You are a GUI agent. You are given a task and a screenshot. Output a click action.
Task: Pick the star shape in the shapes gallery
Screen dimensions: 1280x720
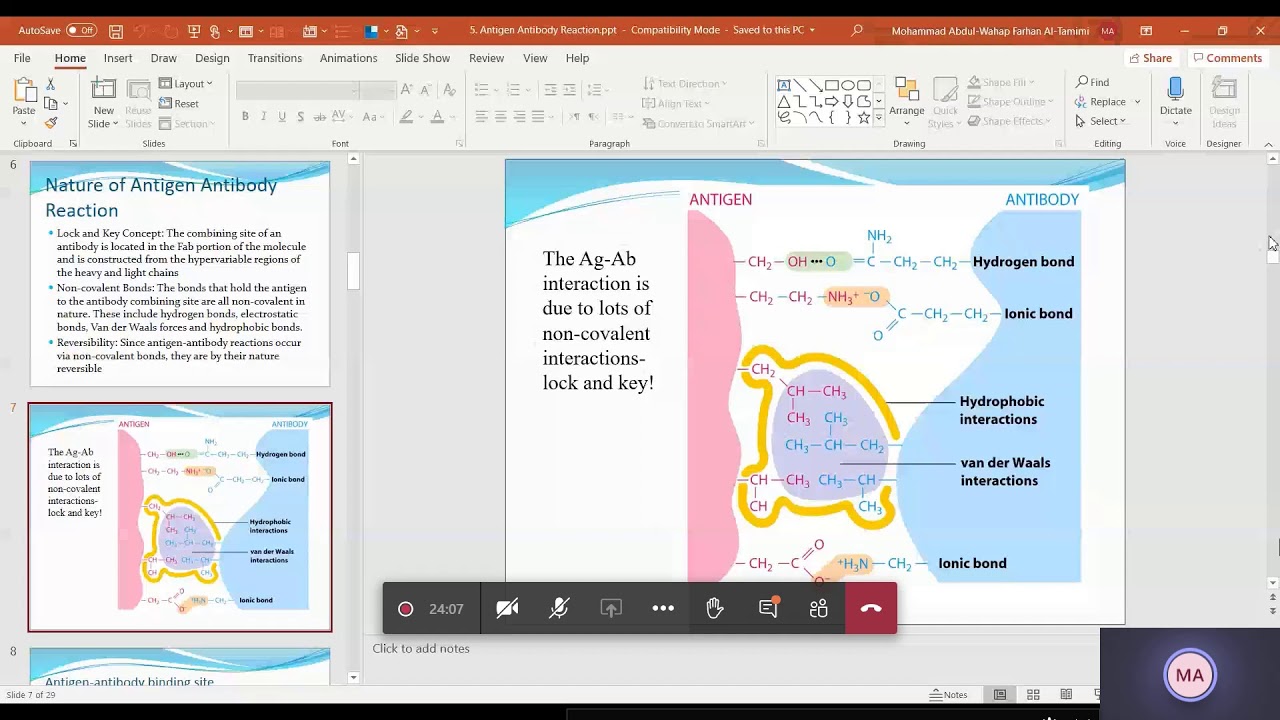pyautogui.click(x=863, y=117)
